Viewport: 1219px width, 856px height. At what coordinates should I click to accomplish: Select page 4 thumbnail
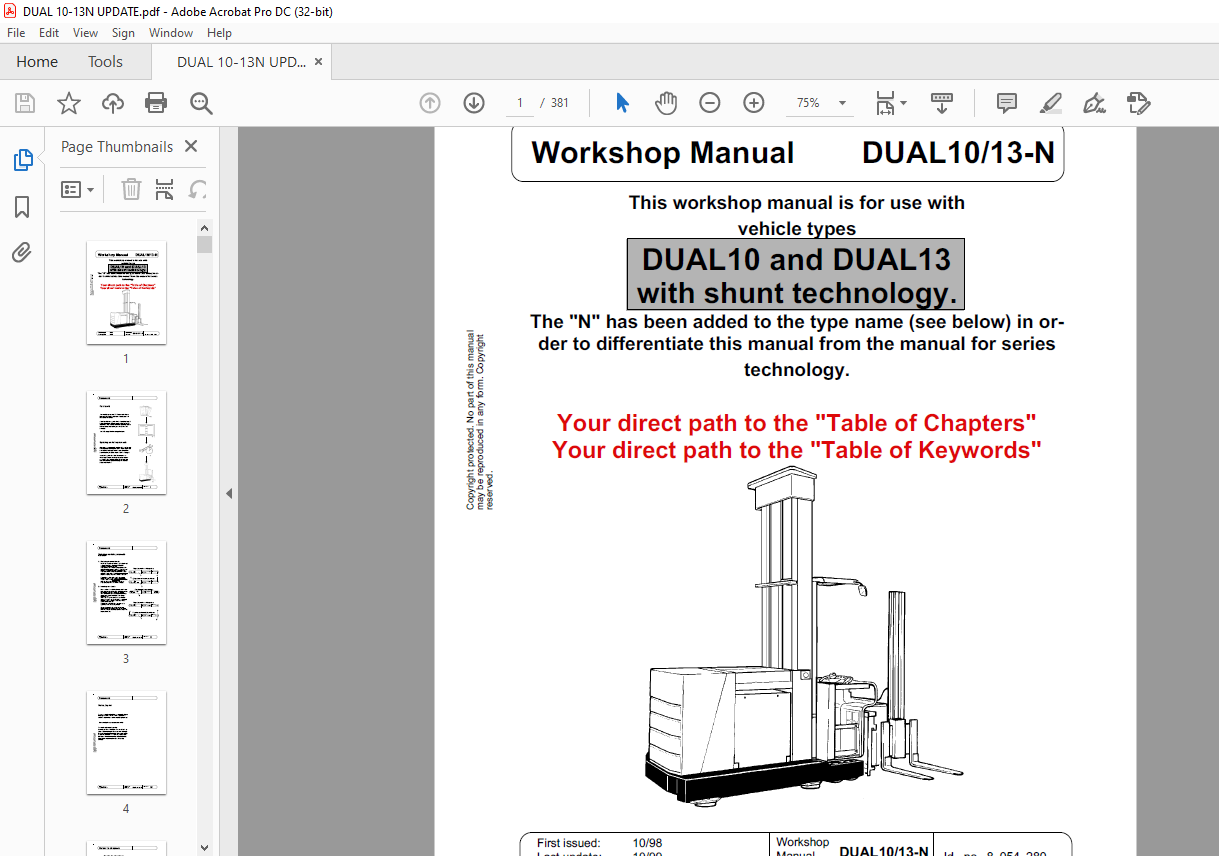tap(126, 743)
